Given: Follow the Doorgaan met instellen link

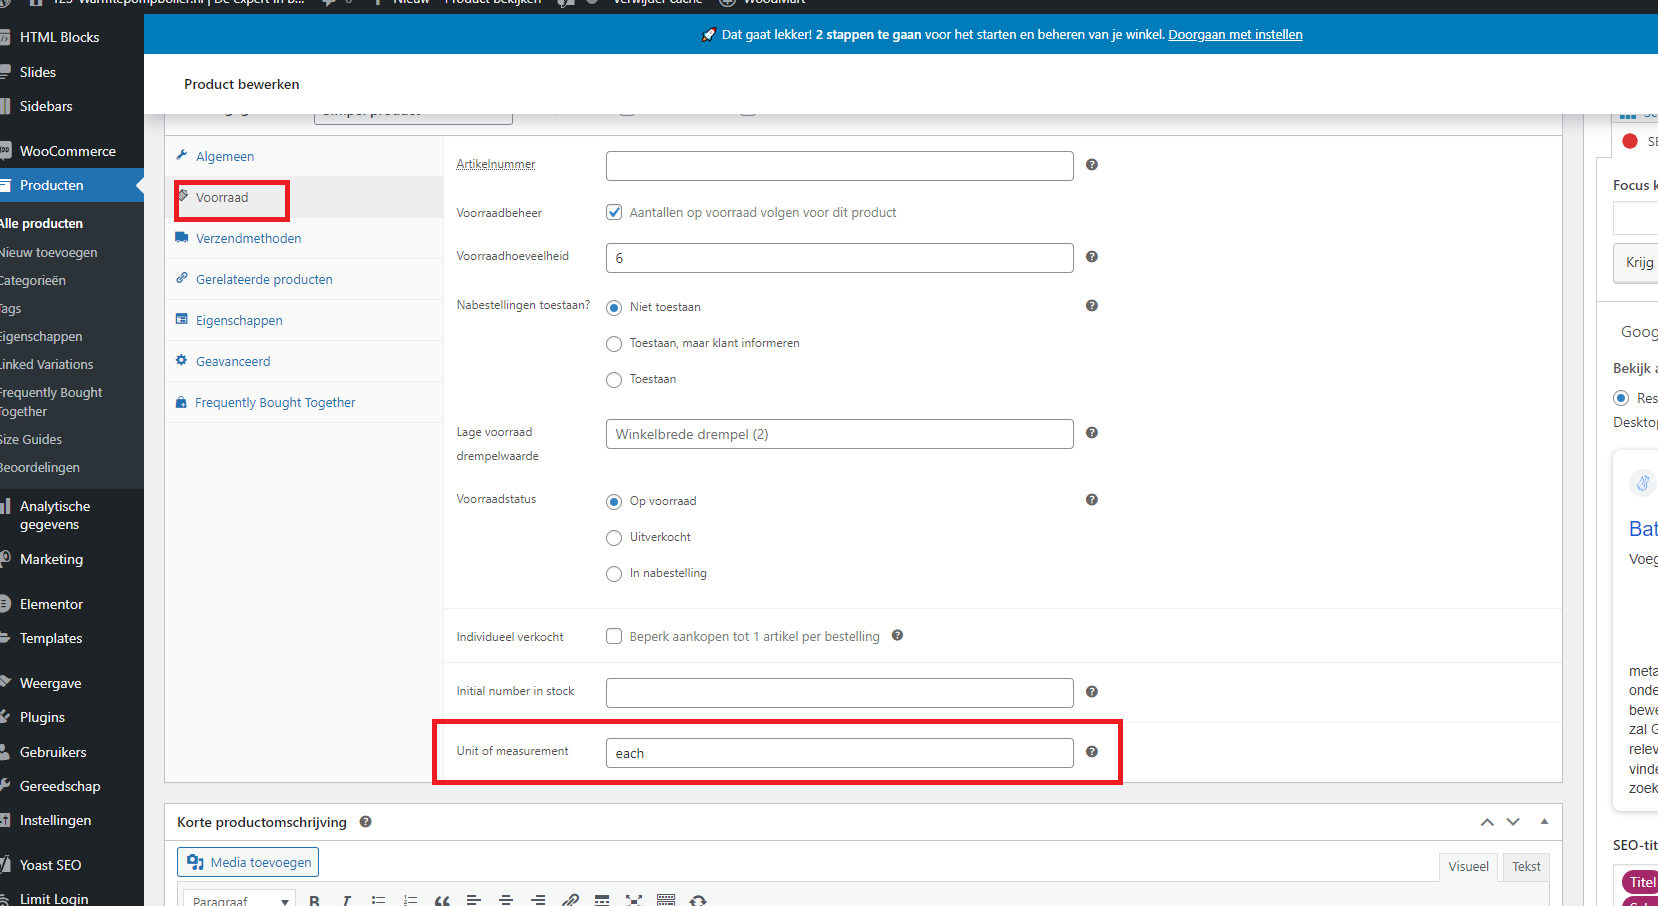Looking at the screenshot, I should pos(1235,35).
